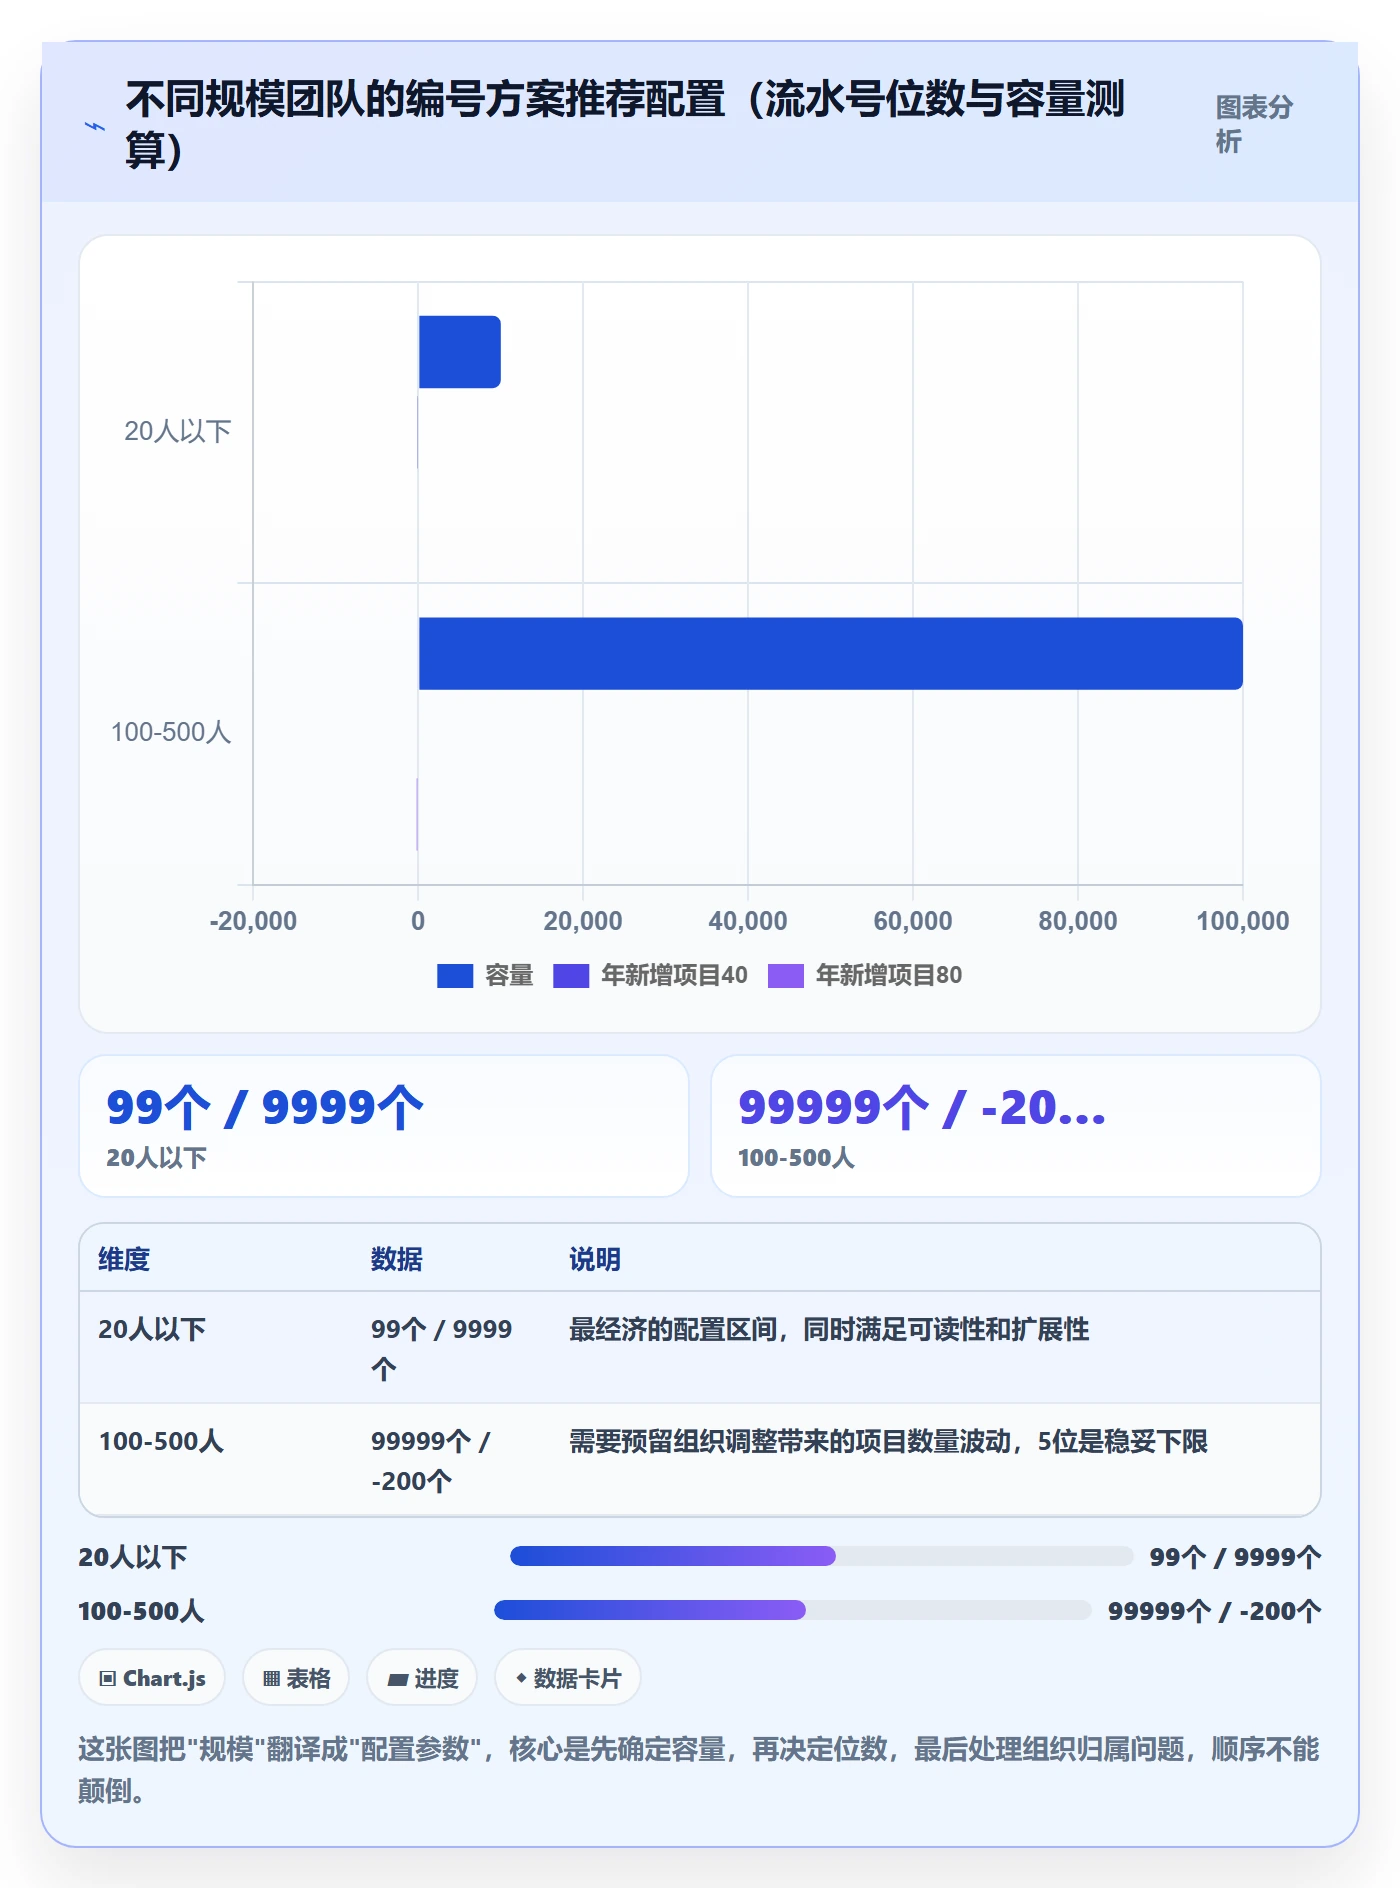1400x1888 pixels.
Task: Click the 维度 column header
Action: click(x=124, y=1259)
